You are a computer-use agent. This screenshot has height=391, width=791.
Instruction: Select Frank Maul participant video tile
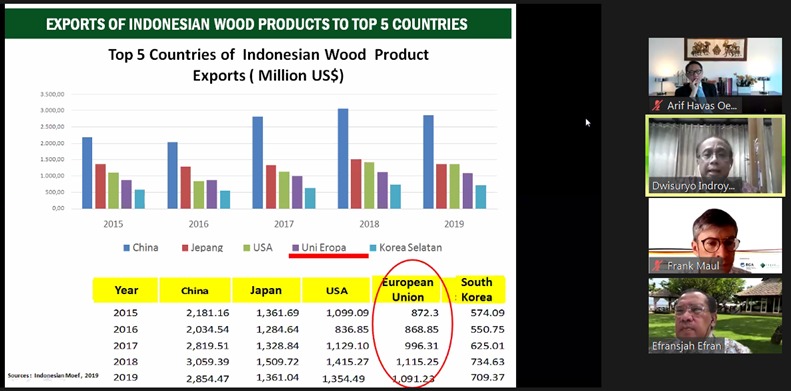point(715,236)
